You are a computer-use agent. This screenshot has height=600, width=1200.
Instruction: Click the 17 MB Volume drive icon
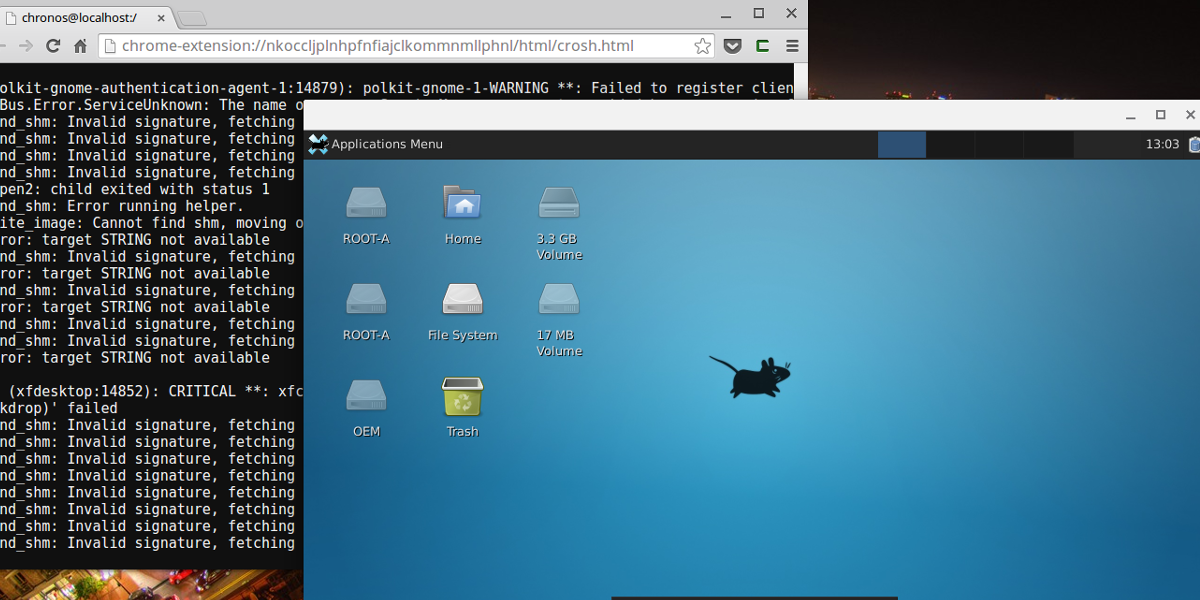[558, 300]
